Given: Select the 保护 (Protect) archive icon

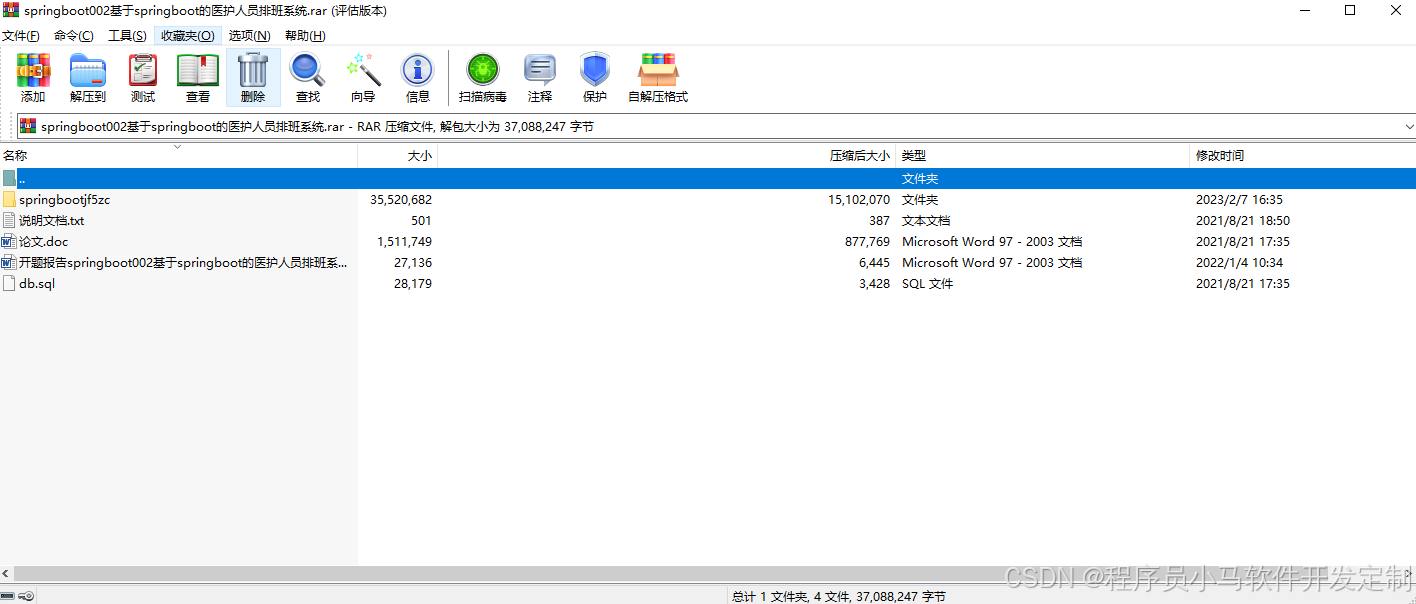Looking at the screenshot, I should (595, 77).
